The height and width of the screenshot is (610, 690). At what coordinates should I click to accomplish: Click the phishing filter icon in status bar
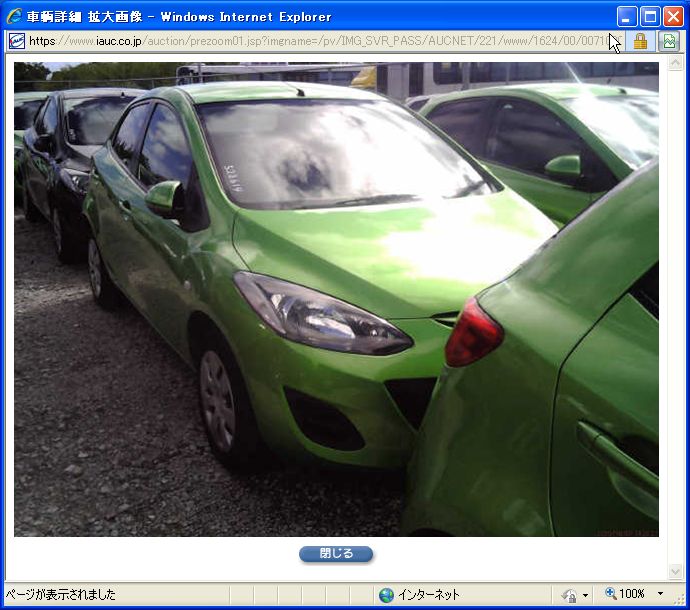[x=570, y=594]
